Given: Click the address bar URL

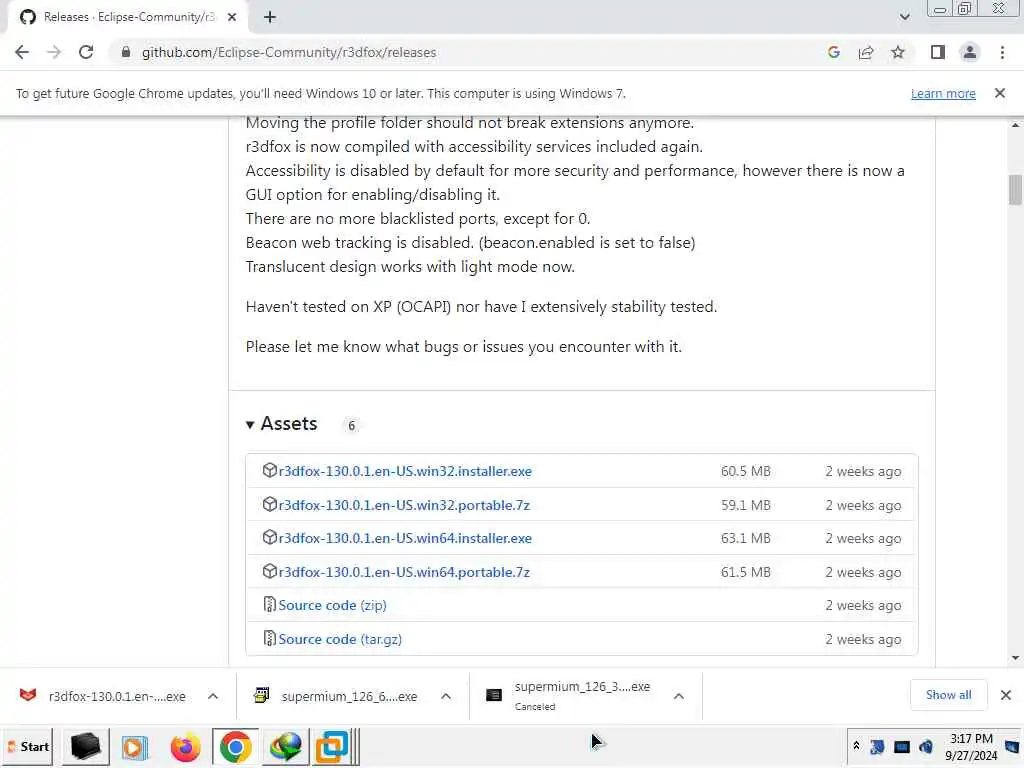Looking at the screenshot, I should click(x=289, y=52).
